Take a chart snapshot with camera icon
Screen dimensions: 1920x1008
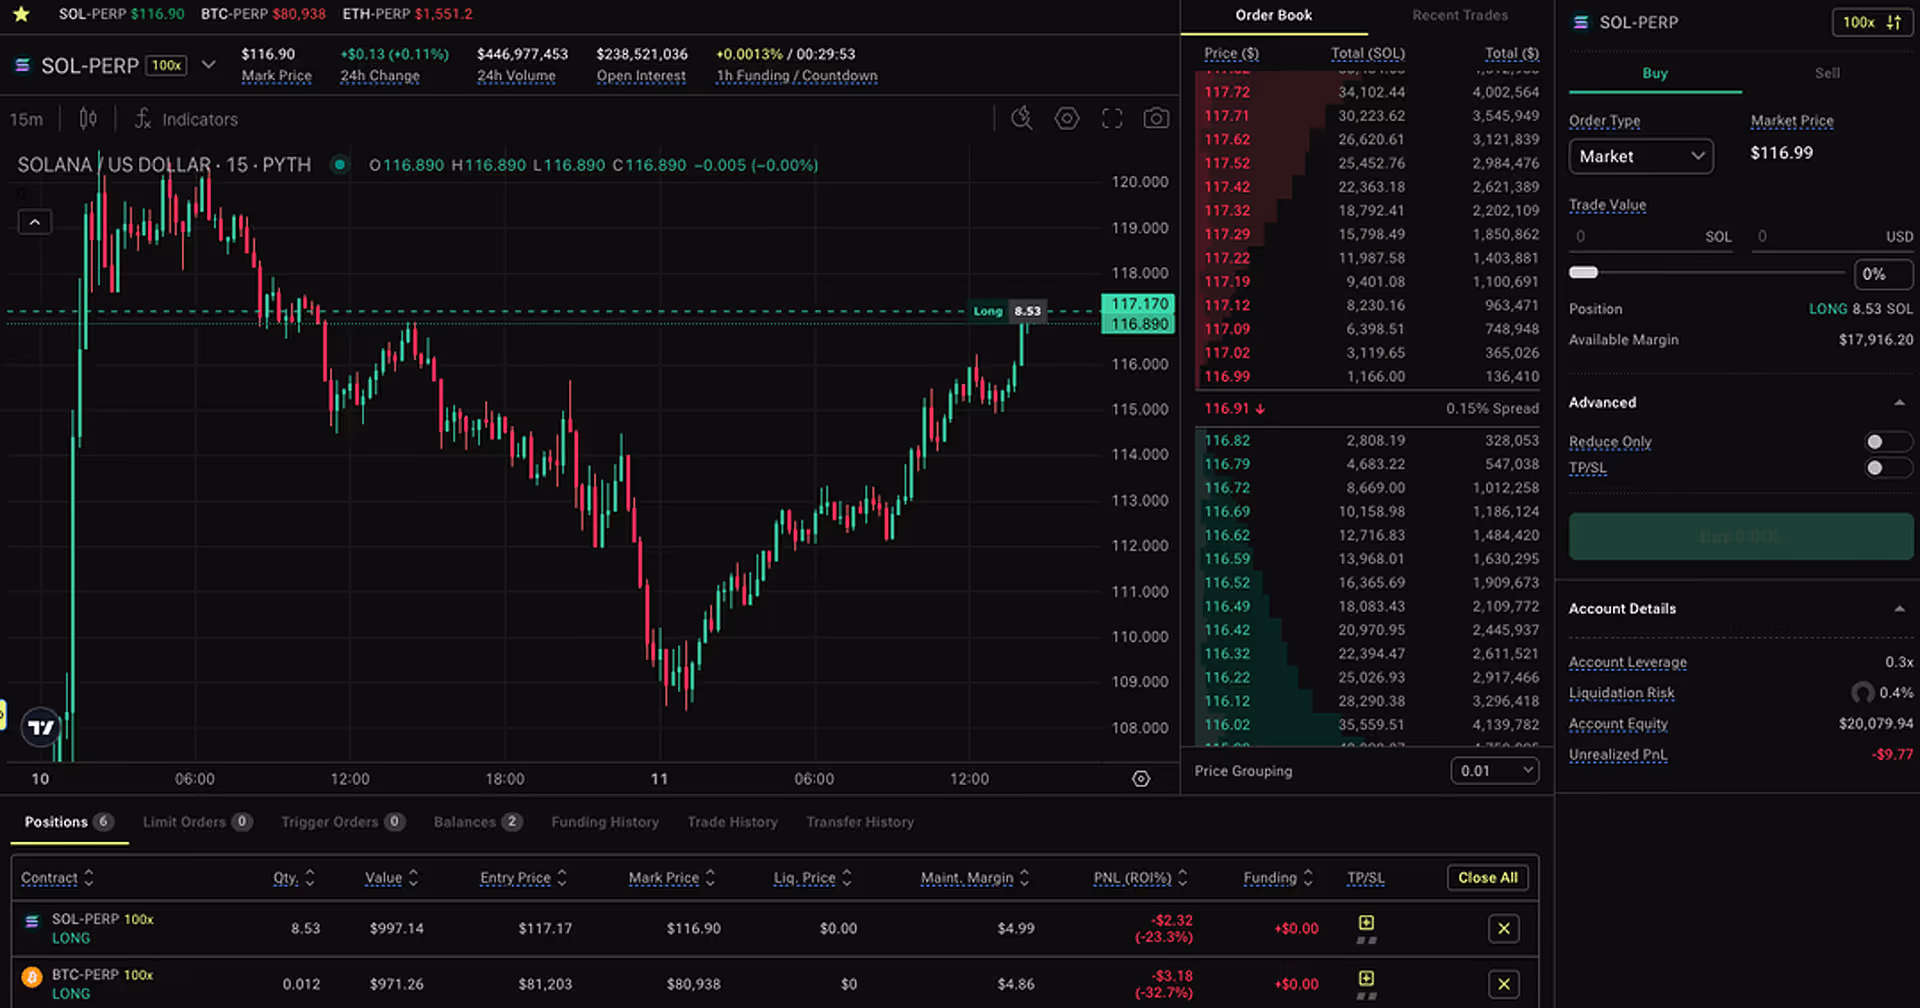(x=1156, y=118)
